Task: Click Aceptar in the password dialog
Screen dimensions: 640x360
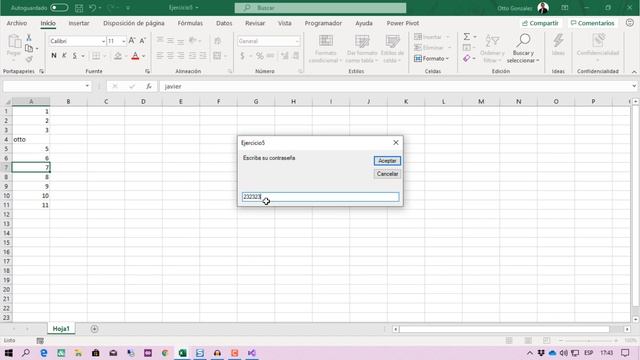Action: click(x=387, y=161)
